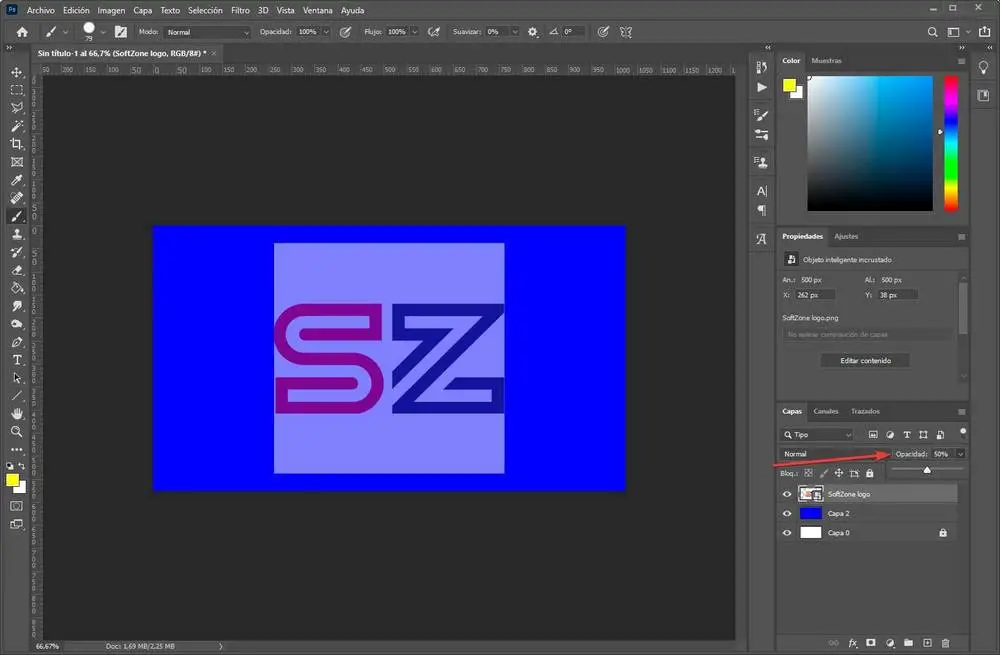Select the Eyedropper tool
Screen dimensions: 1000x655
click(x=17, y=180)
